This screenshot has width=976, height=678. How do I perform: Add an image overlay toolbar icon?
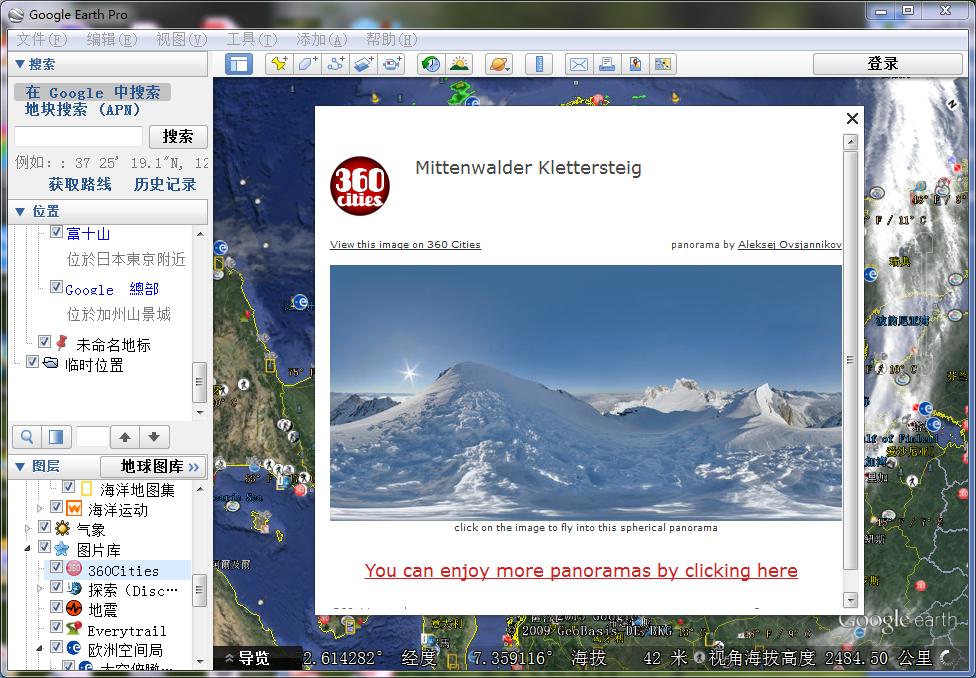pyautogui.click(x=364, y=64)
